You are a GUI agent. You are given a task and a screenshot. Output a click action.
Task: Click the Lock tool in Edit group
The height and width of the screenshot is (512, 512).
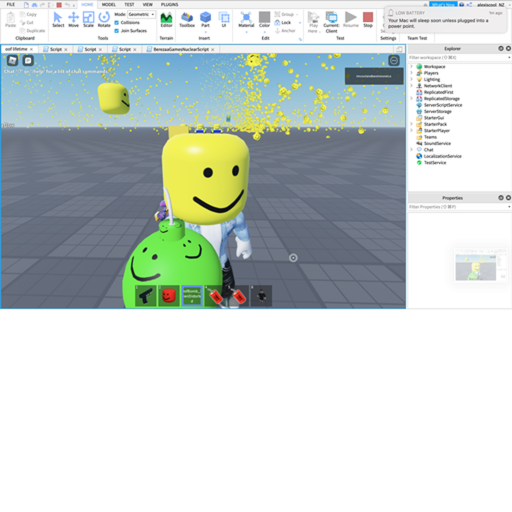point(283,23)
